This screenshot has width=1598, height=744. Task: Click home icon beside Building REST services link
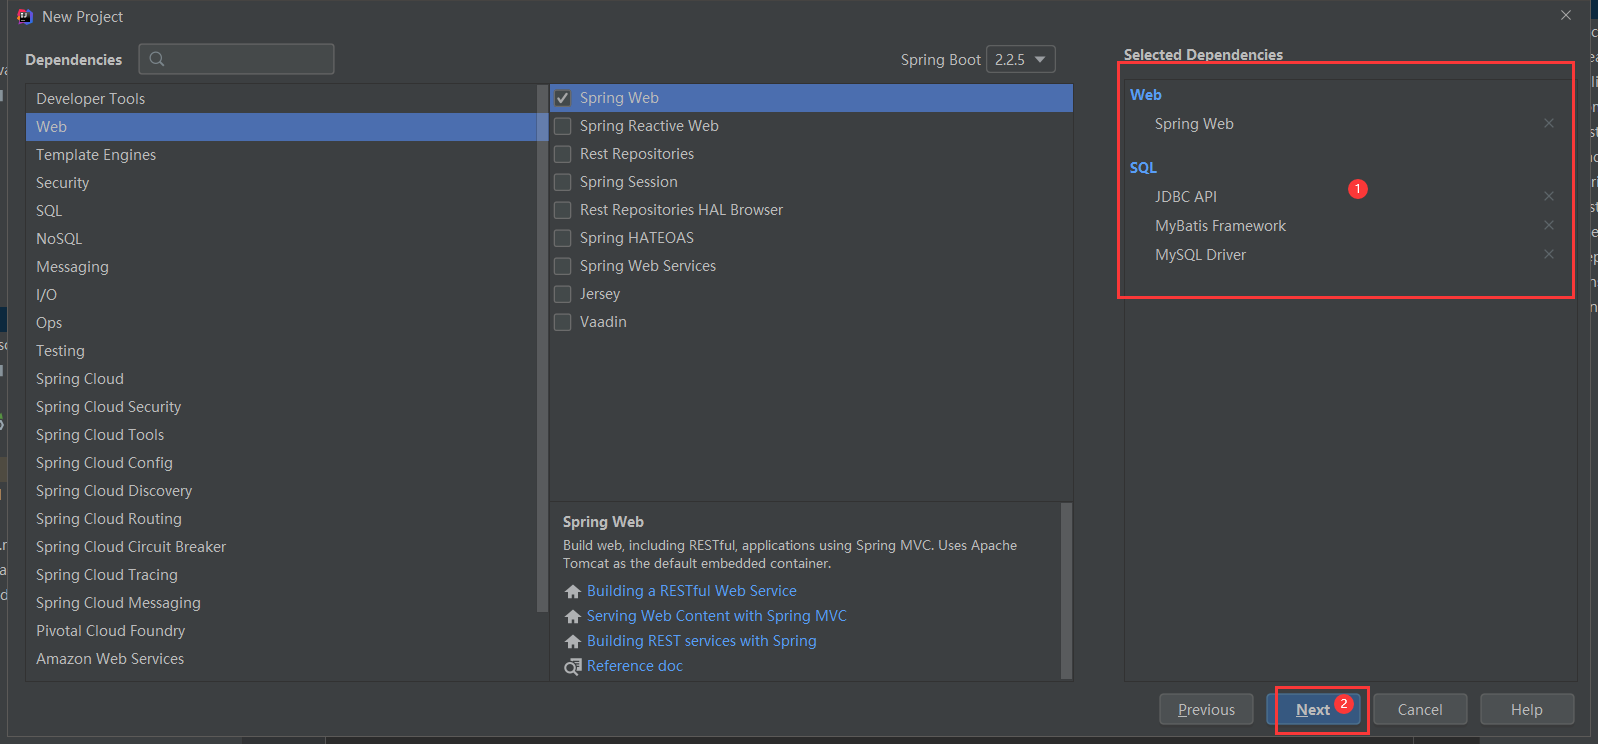coord(573,642)
